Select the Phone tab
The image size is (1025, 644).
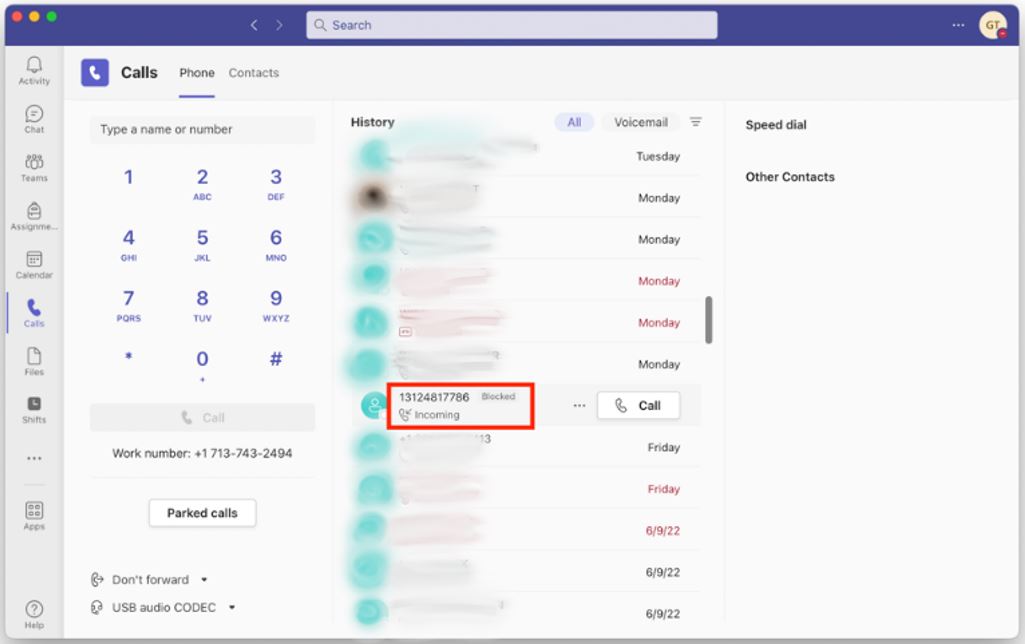[x=197, y=72]
